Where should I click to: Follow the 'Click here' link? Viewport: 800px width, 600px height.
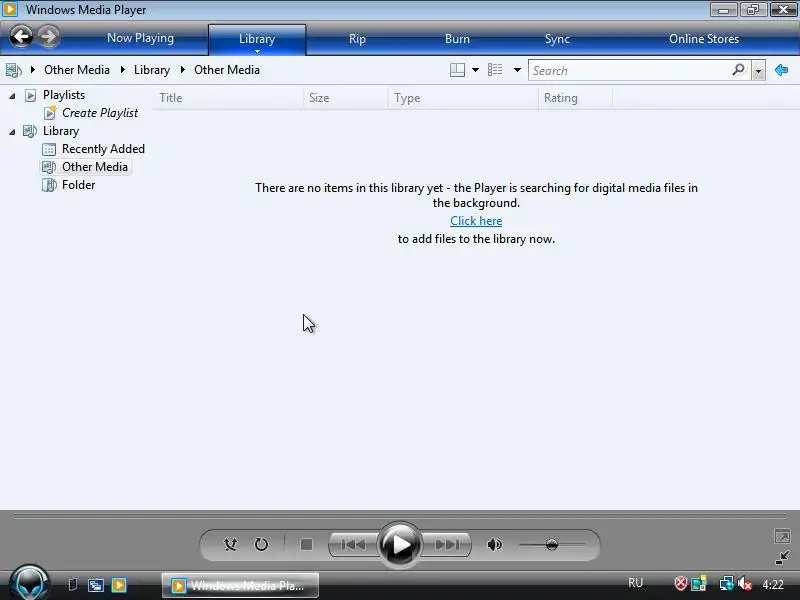click(476, 221)
